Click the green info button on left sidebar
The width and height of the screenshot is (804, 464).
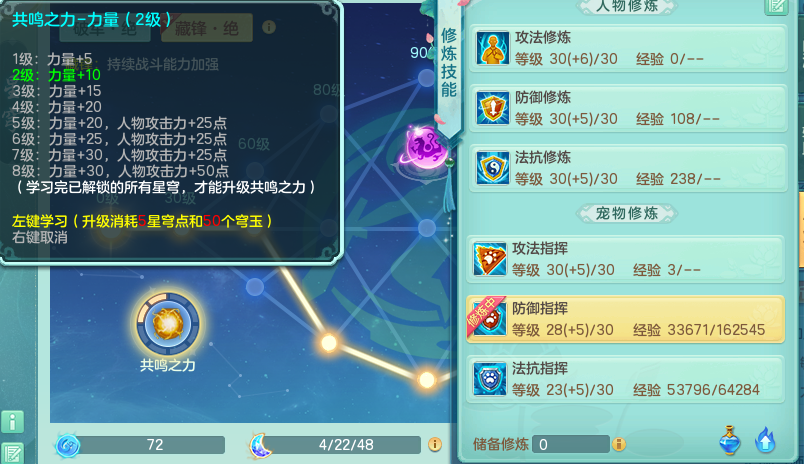(x=12, y=422)
